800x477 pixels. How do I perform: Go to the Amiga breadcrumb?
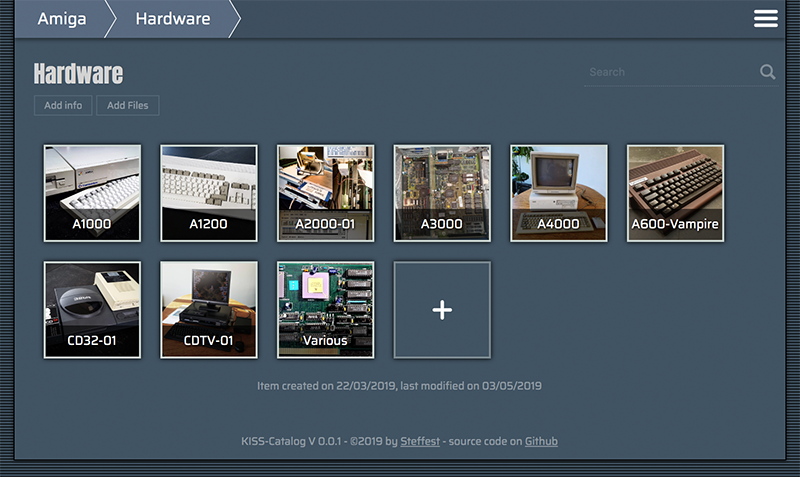click(x=62, y=19)
